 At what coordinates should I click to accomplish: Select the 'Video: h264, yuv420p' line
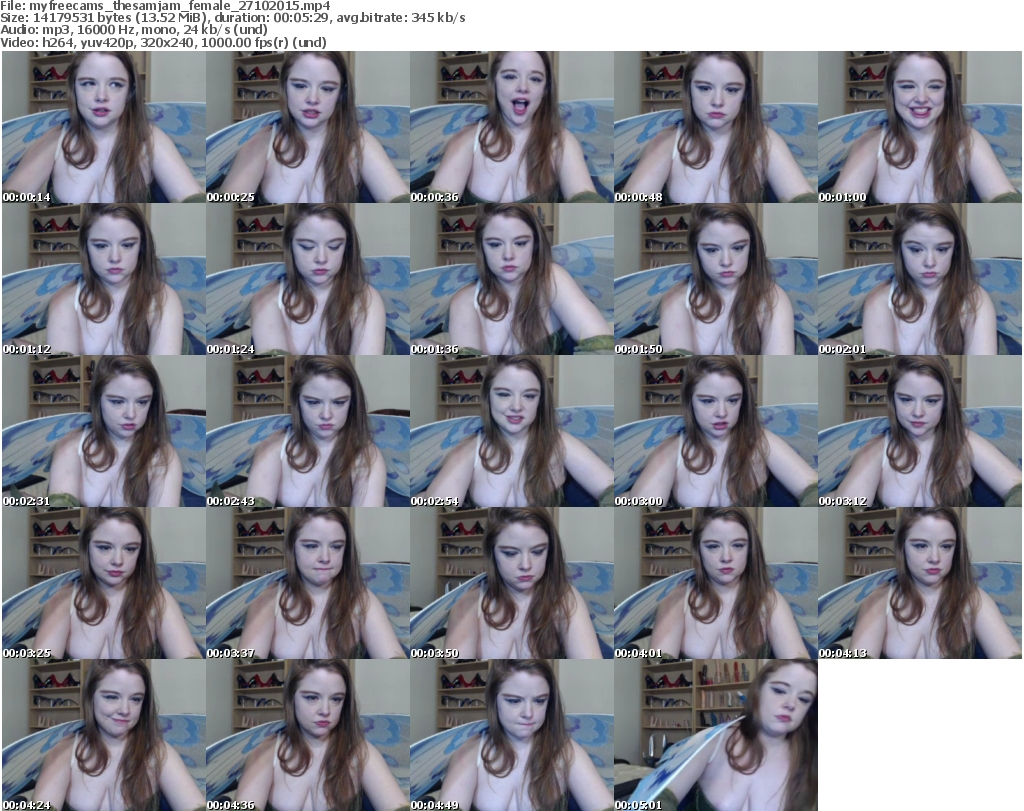(163, 42)
